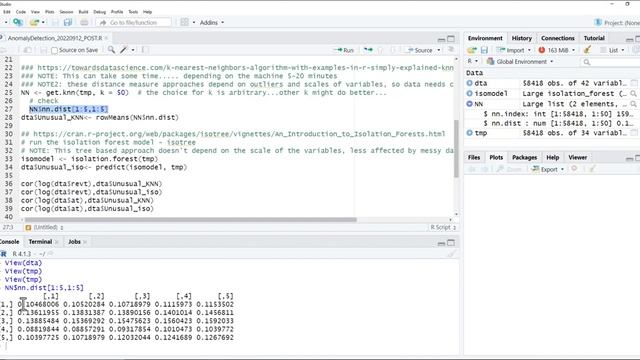Minimize the console pane
This screenshot has width=640, height=360.
[441, 243]
